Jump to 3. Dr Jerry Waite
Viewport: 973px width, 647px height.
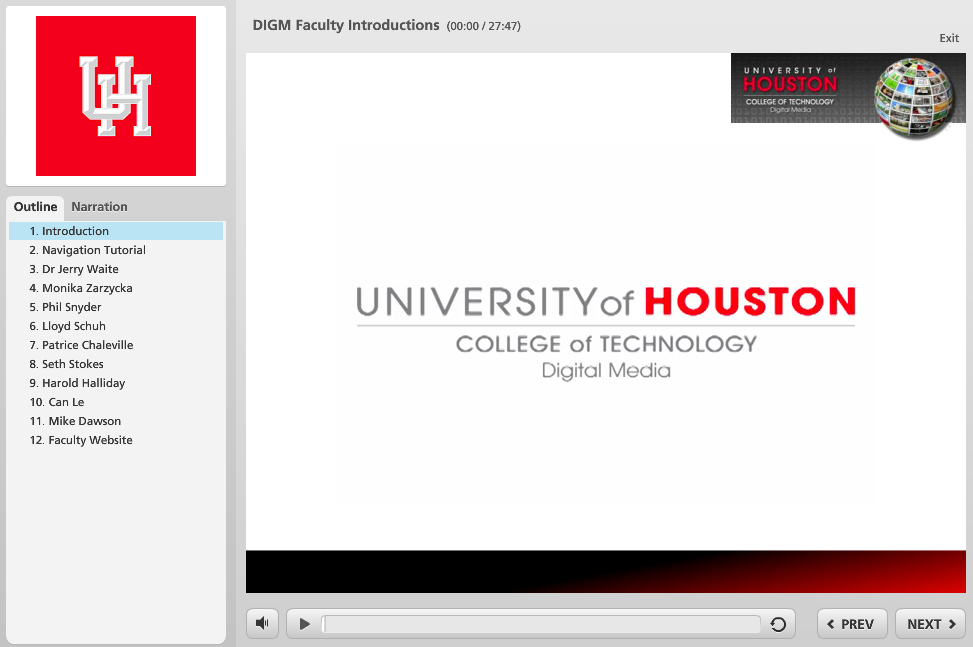(116, 269)
